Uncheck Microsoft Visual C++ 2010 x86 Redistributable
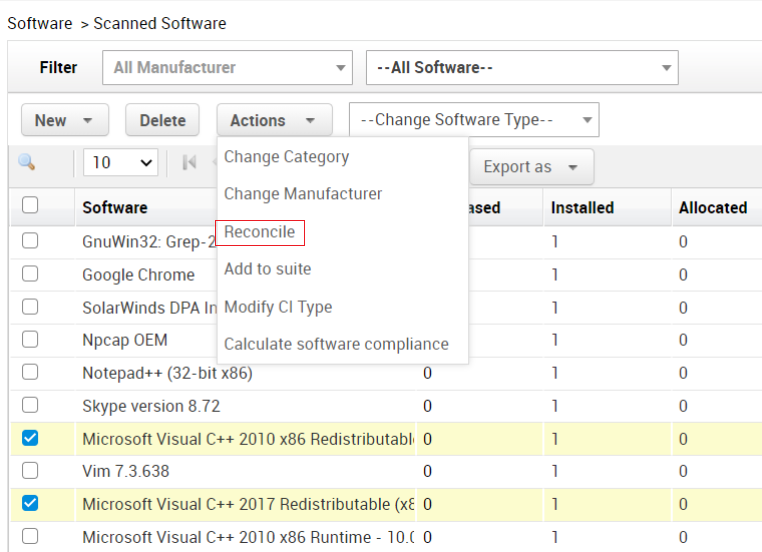 click(x=30, y=438)
